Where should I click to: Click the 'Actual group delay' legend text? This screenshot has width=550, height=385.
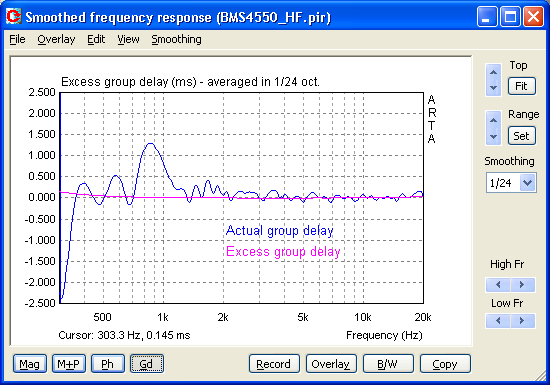click(x=280, y=231)
